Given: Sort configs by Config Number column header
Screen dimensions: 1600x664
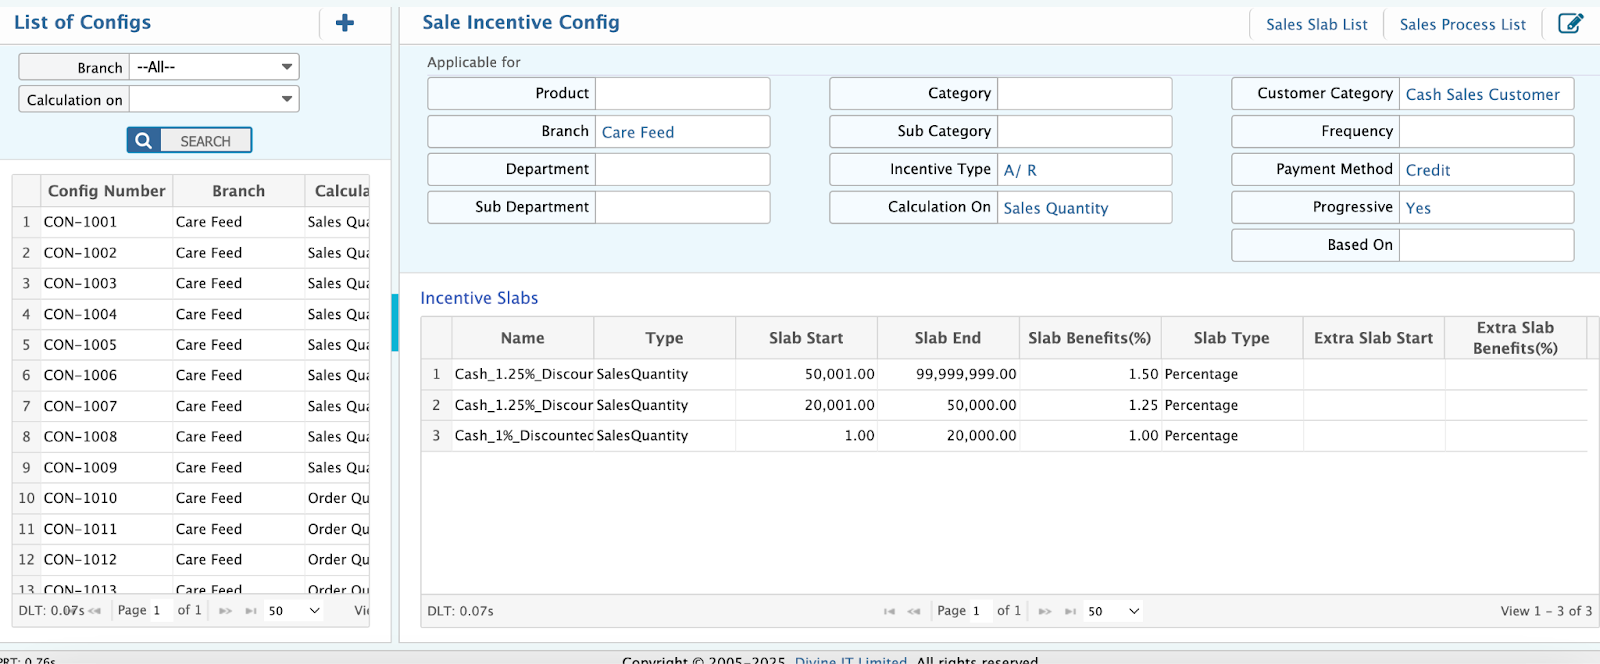Looking at the screenshot, I should 106,190.
